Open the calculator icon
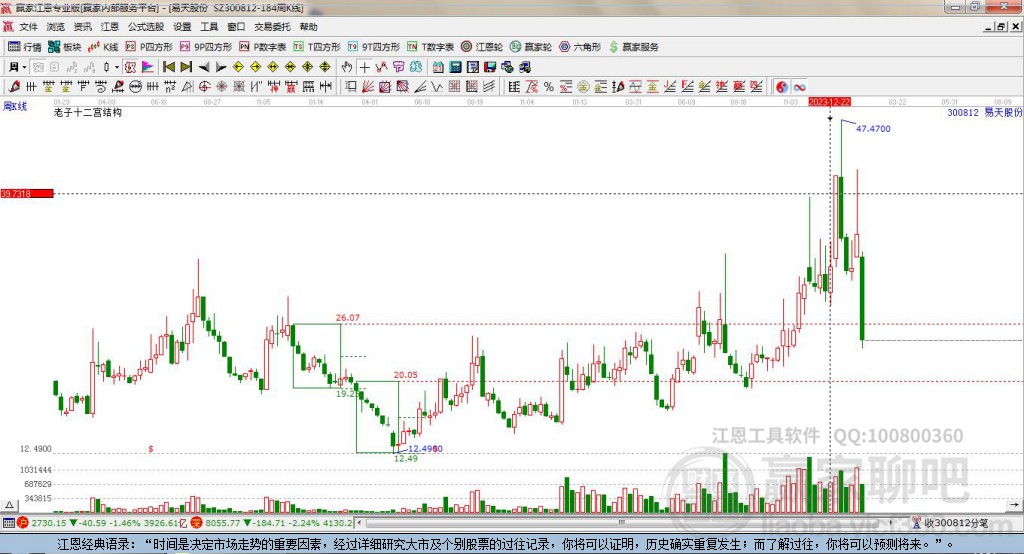 (x=455, y=67)
